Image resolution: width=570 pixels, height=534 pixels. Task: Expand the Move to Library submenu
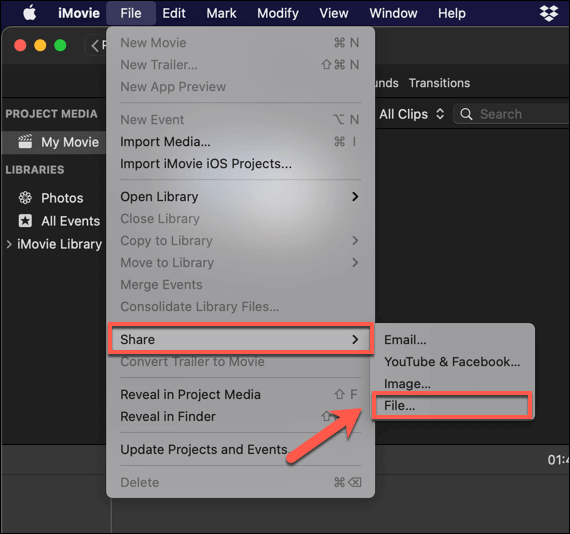240,262
